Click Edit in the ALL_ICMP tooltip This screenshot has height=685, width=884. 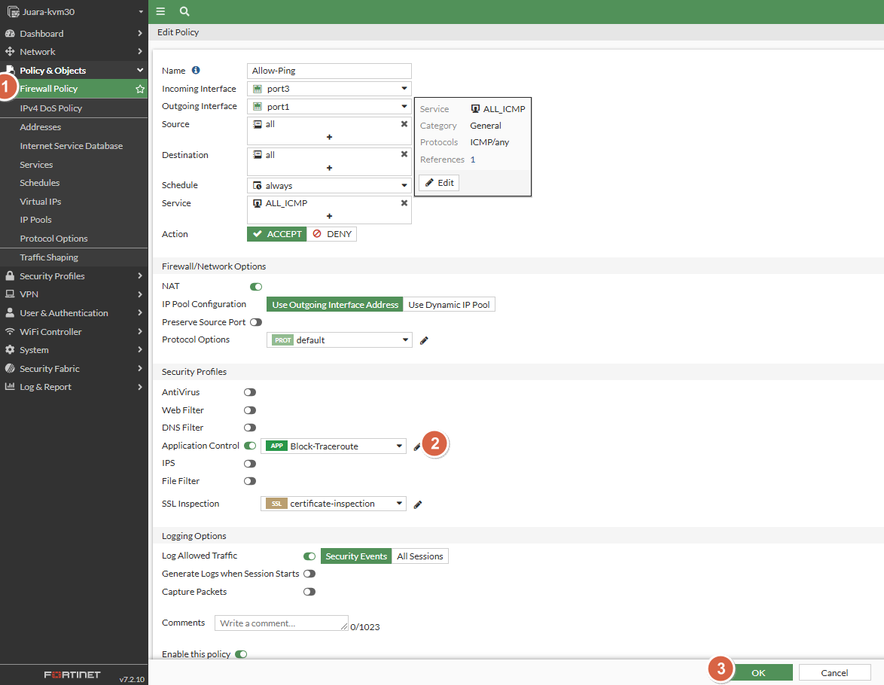click(x=439, y=183)
